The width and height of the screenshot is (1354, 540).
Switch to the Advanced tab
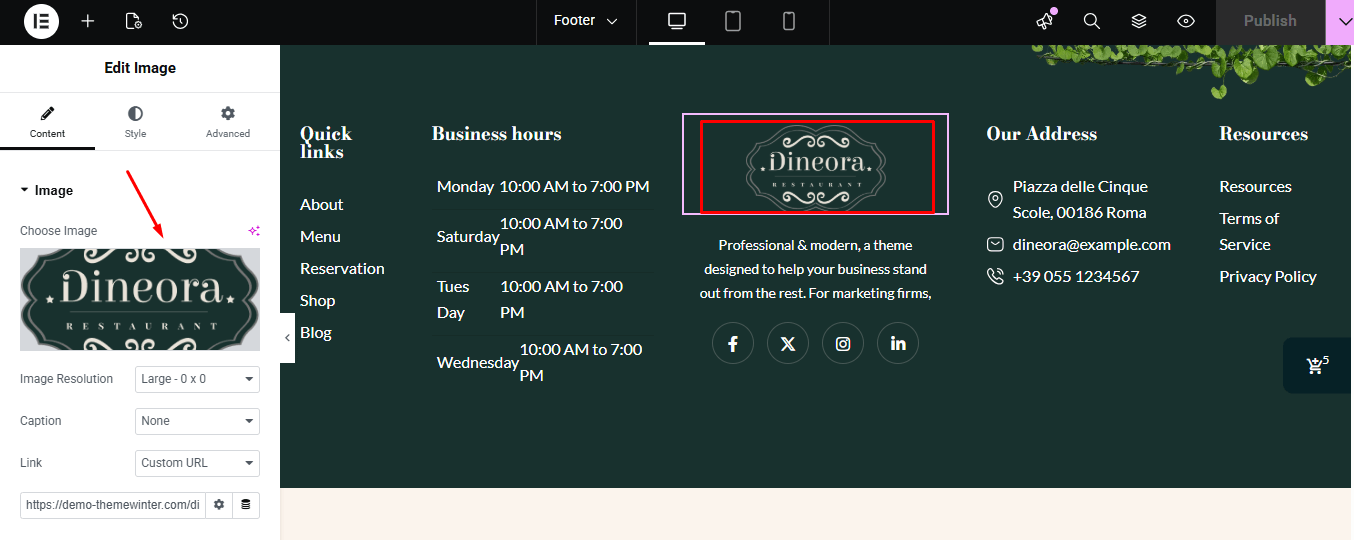click(228, 122)
